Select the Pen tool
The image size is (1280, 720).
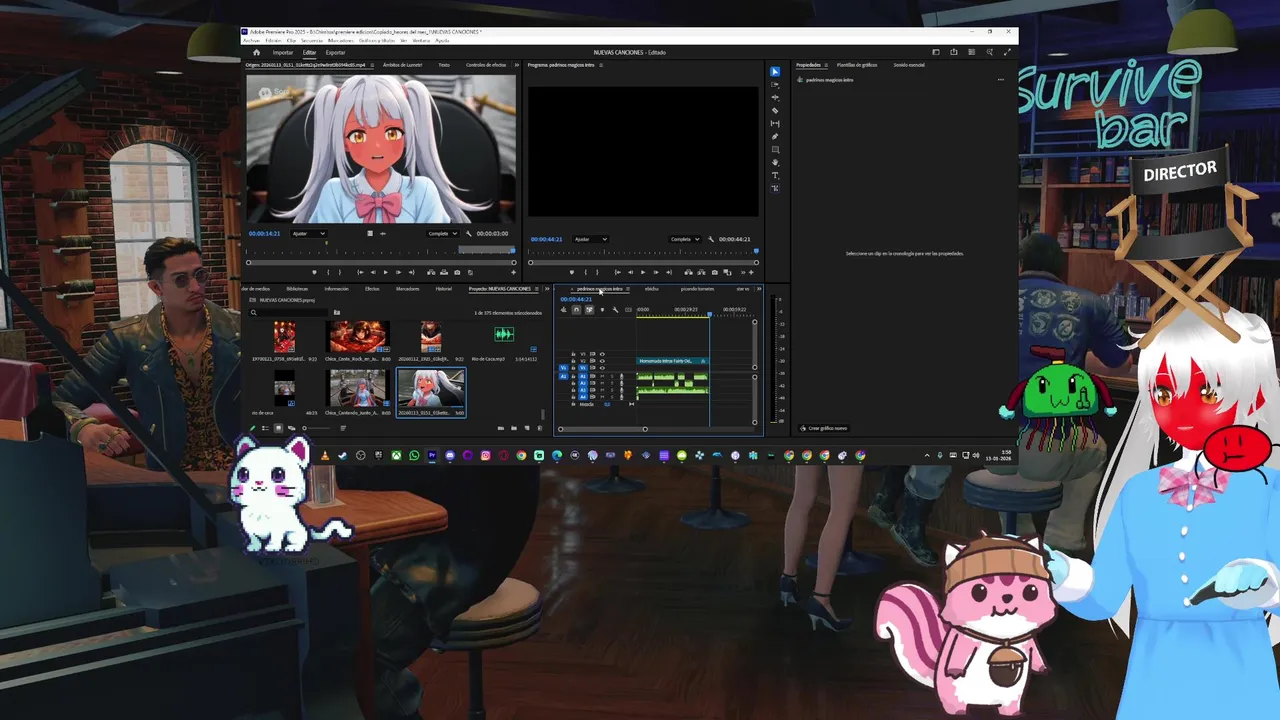coord(775,136)
